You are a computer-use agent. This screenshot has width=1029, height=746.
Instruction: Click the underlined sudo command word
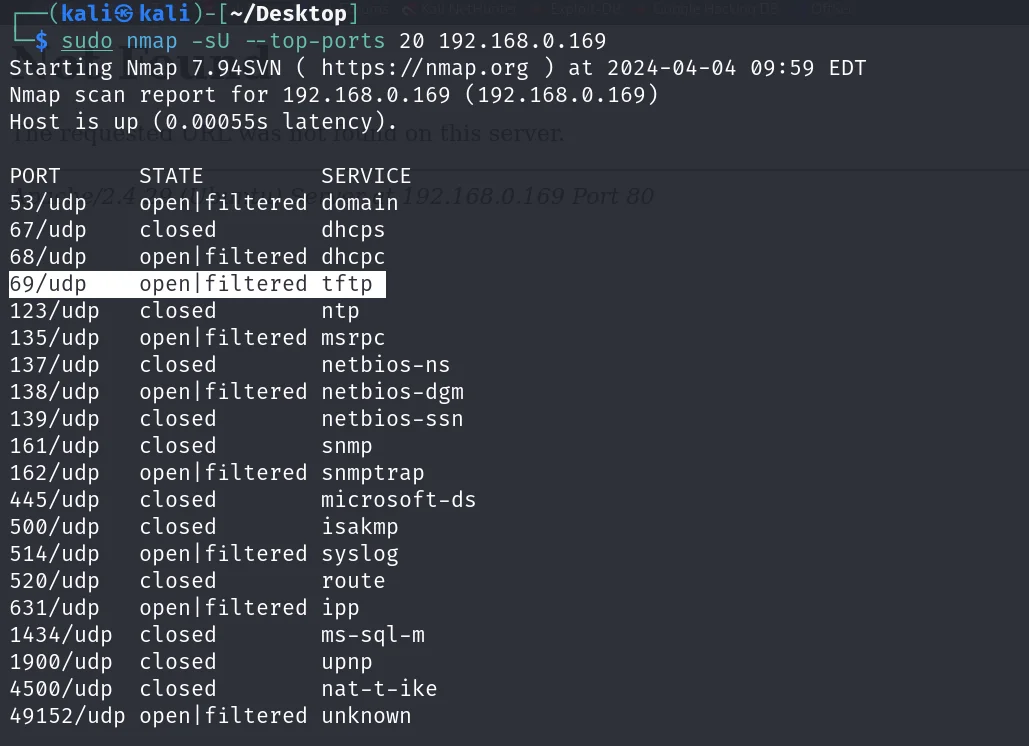(87, 41)
